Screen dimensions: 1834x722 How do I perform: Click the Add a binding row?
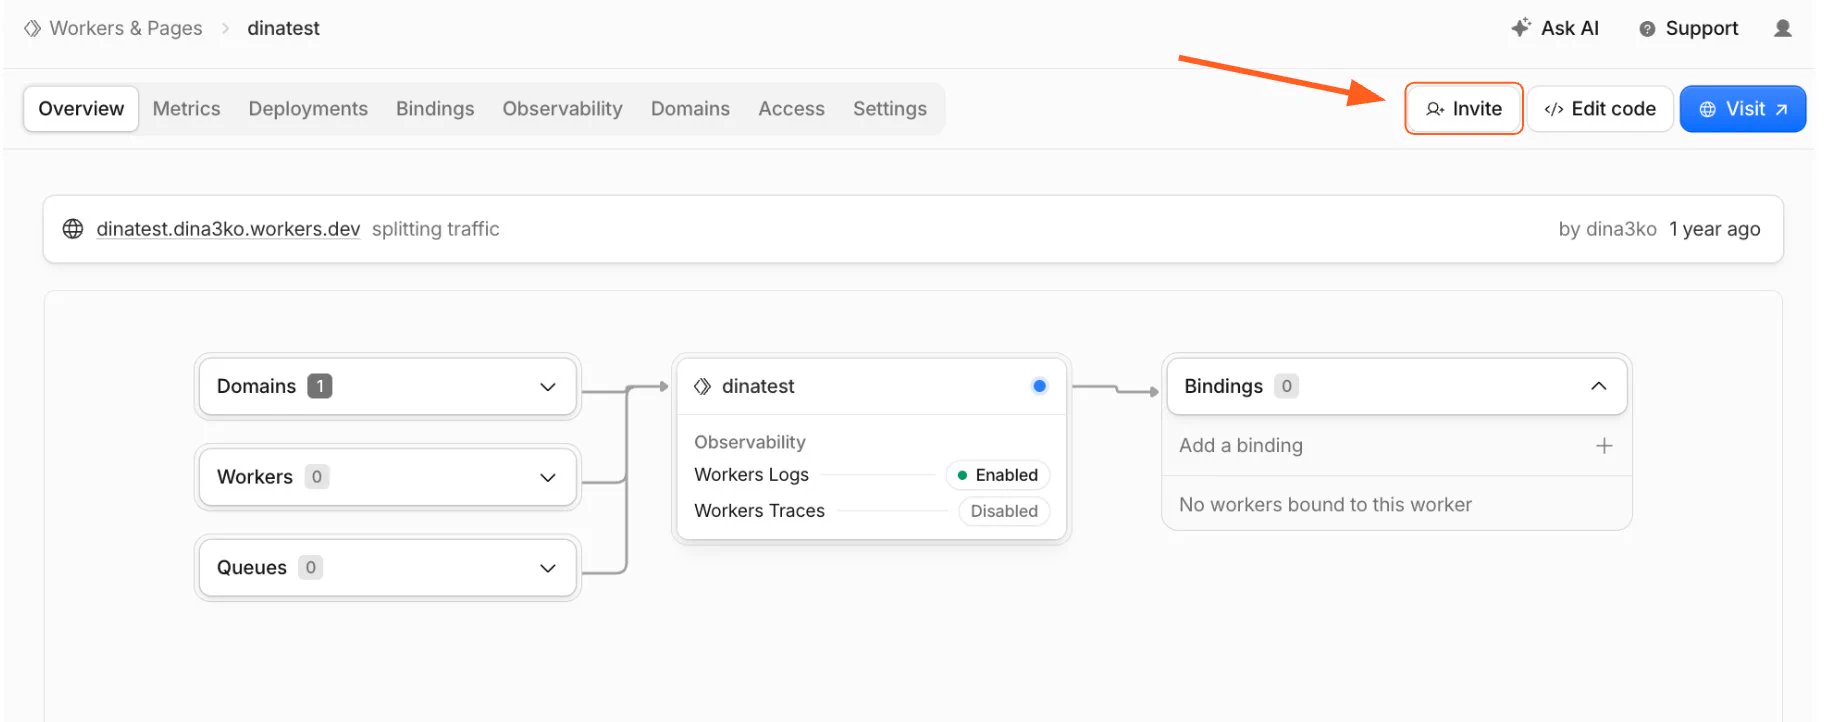(1397, 446)
